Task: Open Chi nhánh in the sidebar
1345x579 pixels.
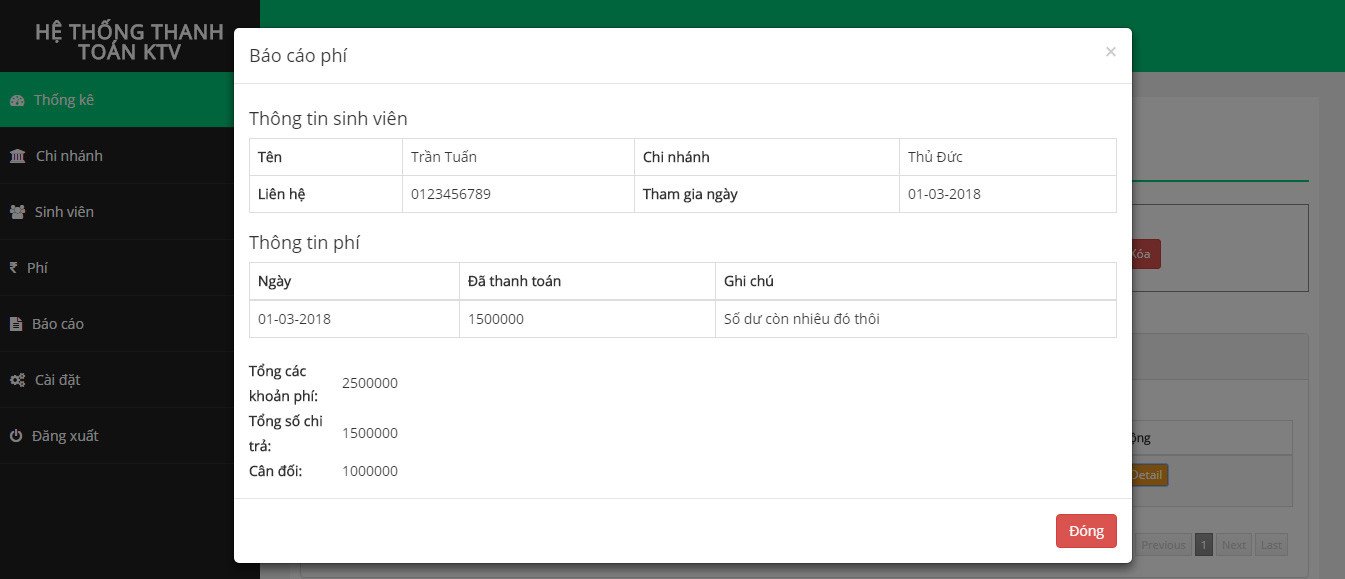Action: click(130, 156)
